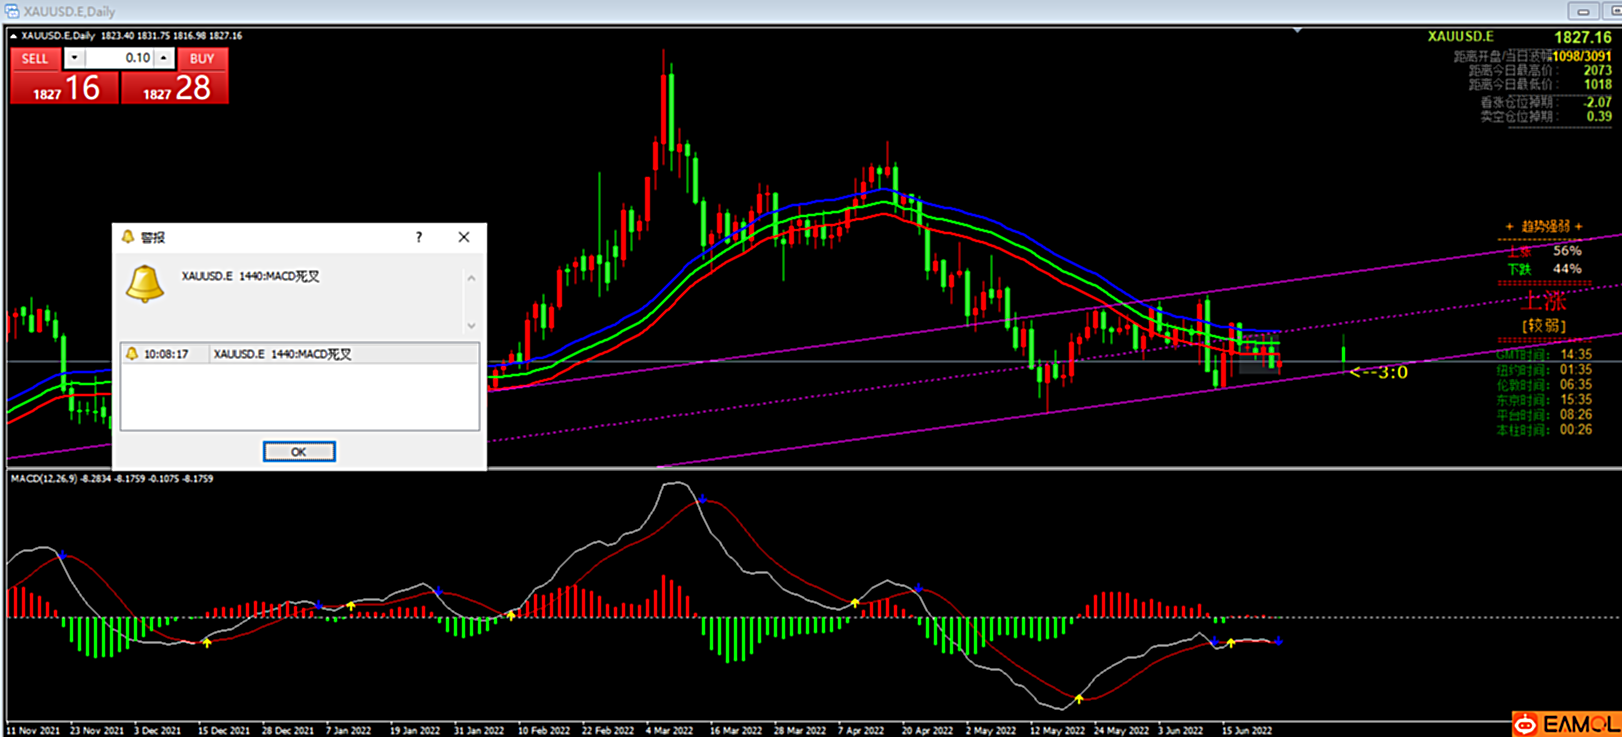This screenshot has height=737, width=1622.
Task: Close the alert dialog with X
Action: pyautogui.click(x=464, y=237)
